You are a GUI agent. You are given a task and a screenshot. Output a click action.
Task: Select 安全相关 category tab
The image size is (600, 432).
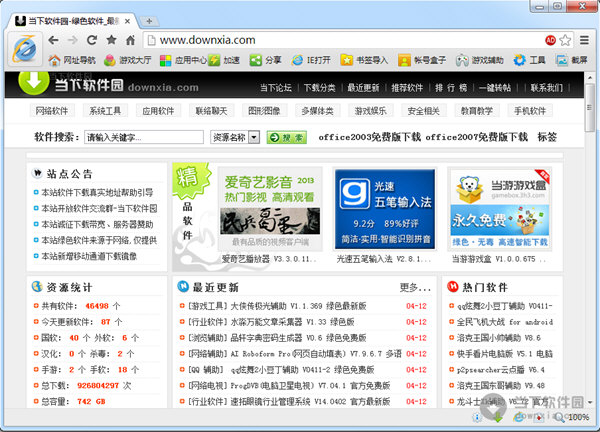[423, 111]
